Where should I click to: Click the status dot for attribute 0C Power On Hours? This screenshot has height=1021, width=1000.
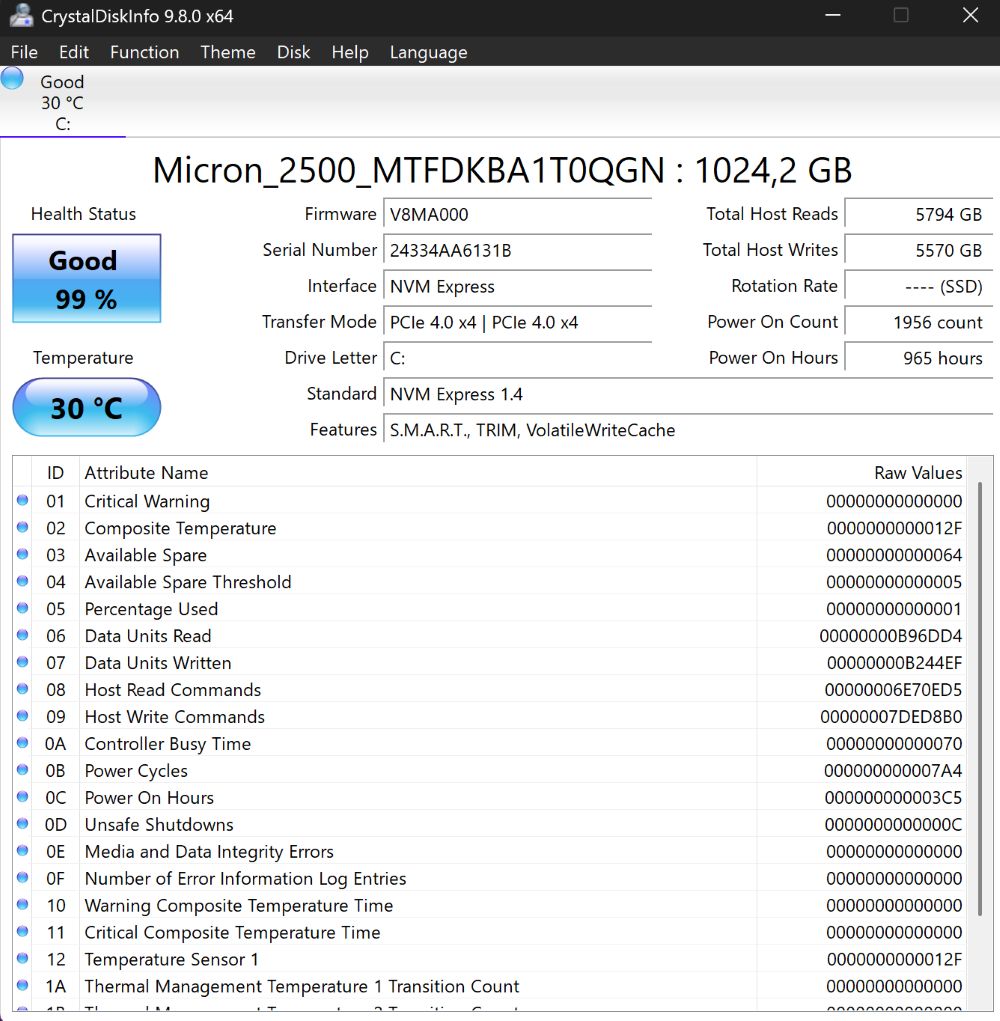pyautogui.click(x=22, y=796)
